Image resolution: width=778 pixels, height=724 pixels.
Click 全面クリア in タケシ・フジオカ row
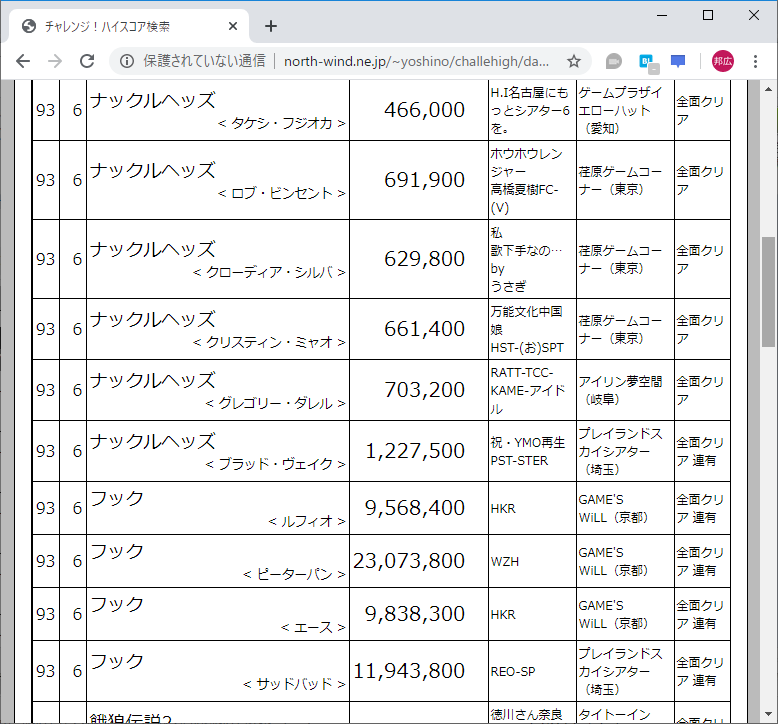pyautogui.click(x=700, y=111)
